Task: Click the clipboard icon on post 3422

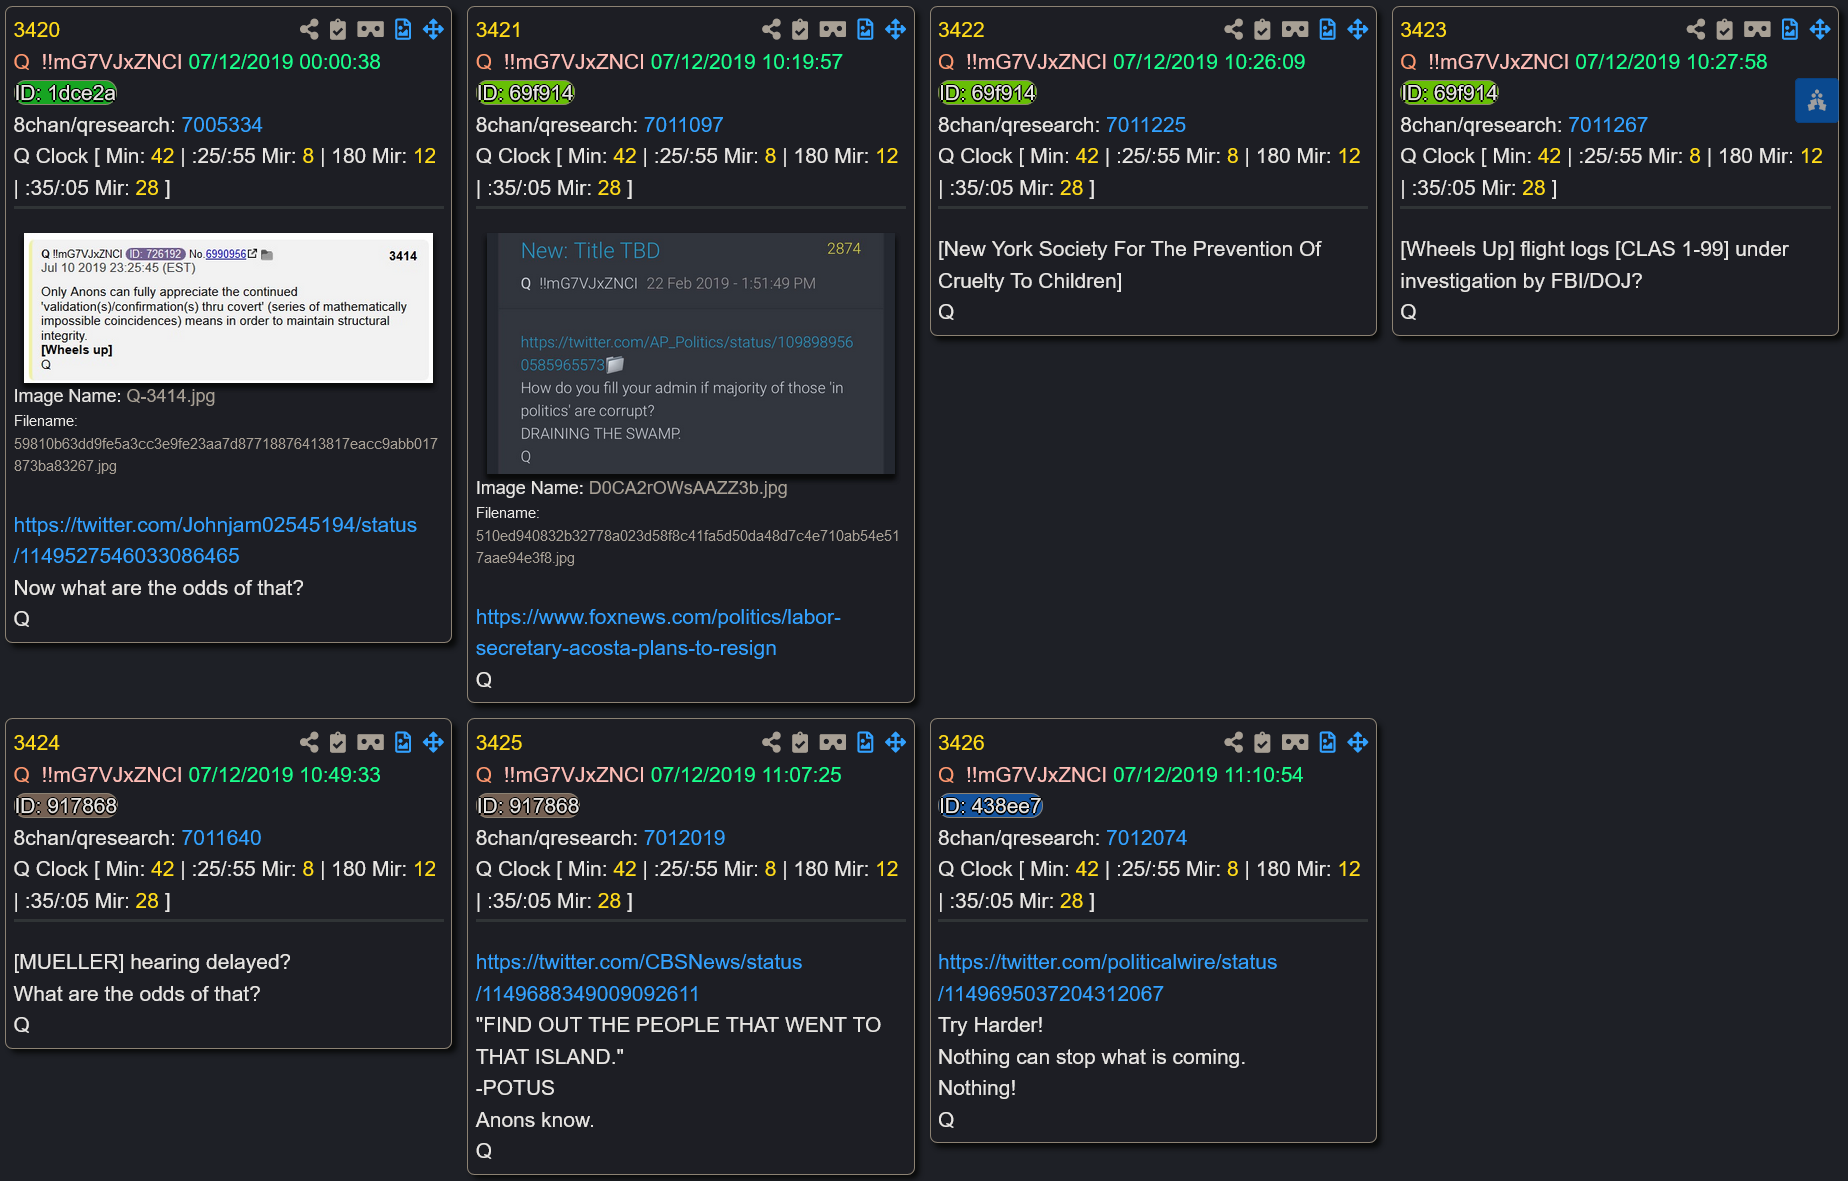Action: click(1262, 30)
